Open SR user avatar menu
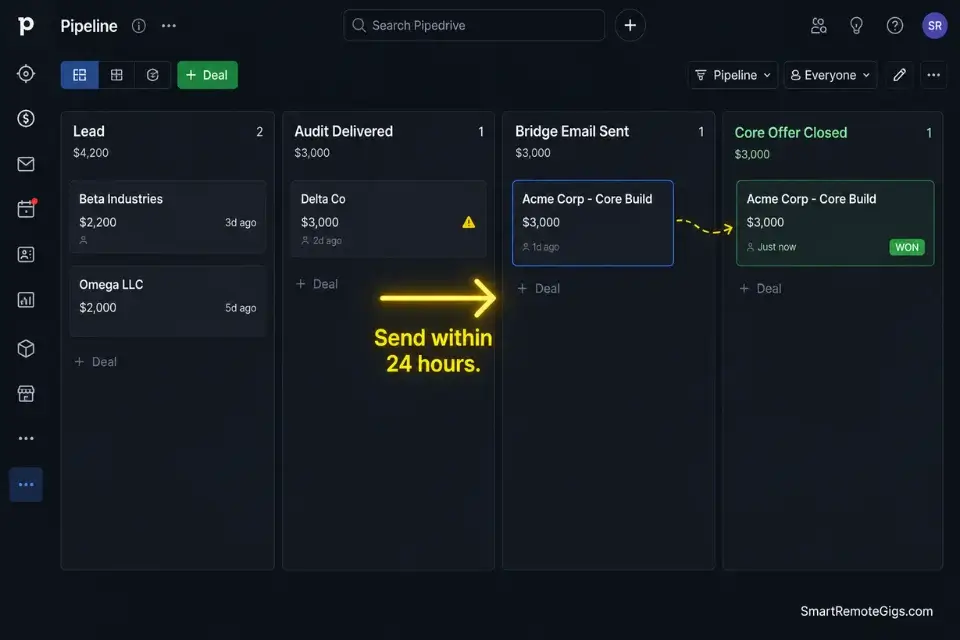This screenshot has height=640, width=960. (934, 26)
